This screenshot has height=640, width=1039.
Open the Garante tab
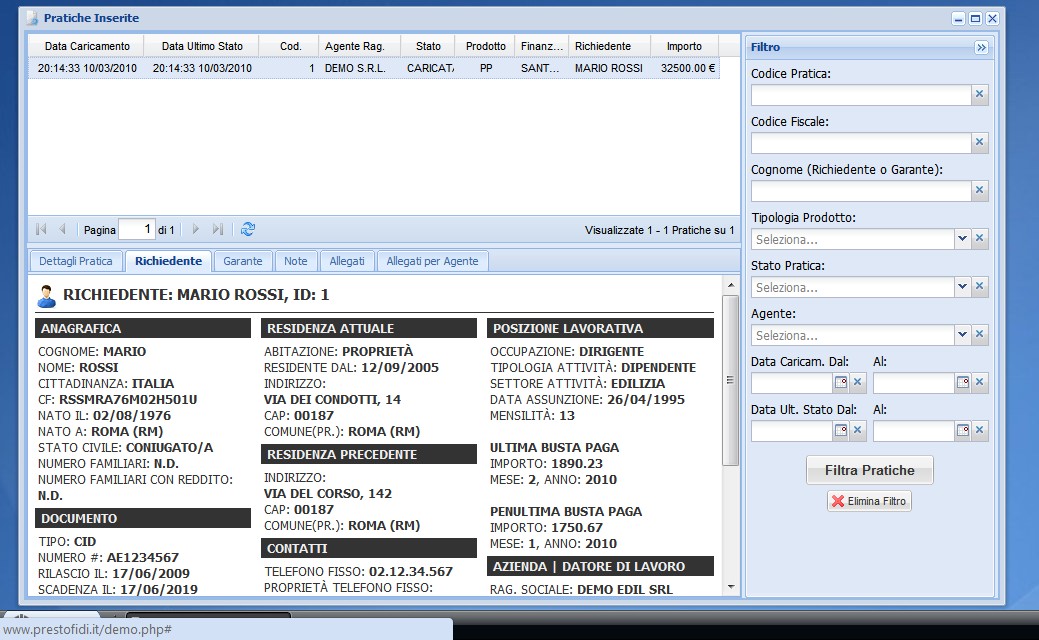(x=243, y=261)
